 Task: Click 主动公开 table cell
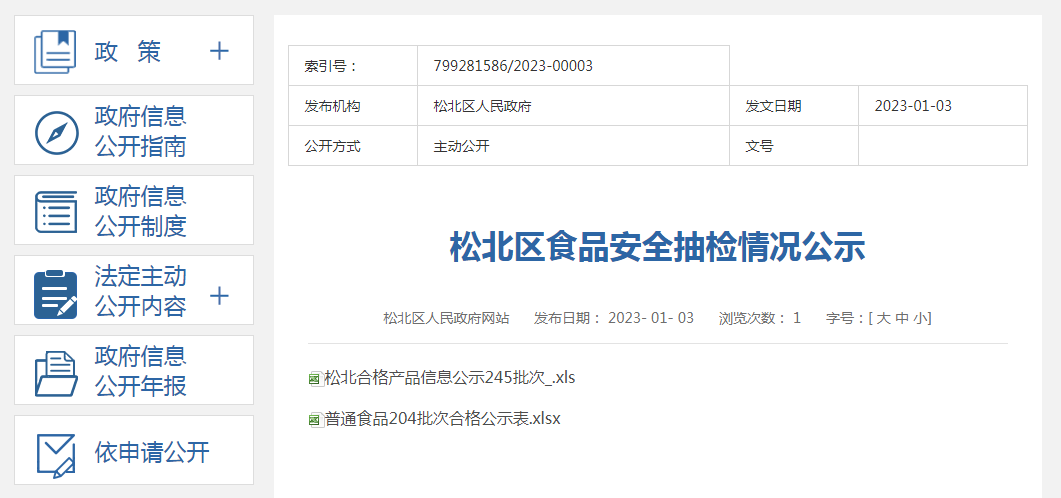(573, 145)
